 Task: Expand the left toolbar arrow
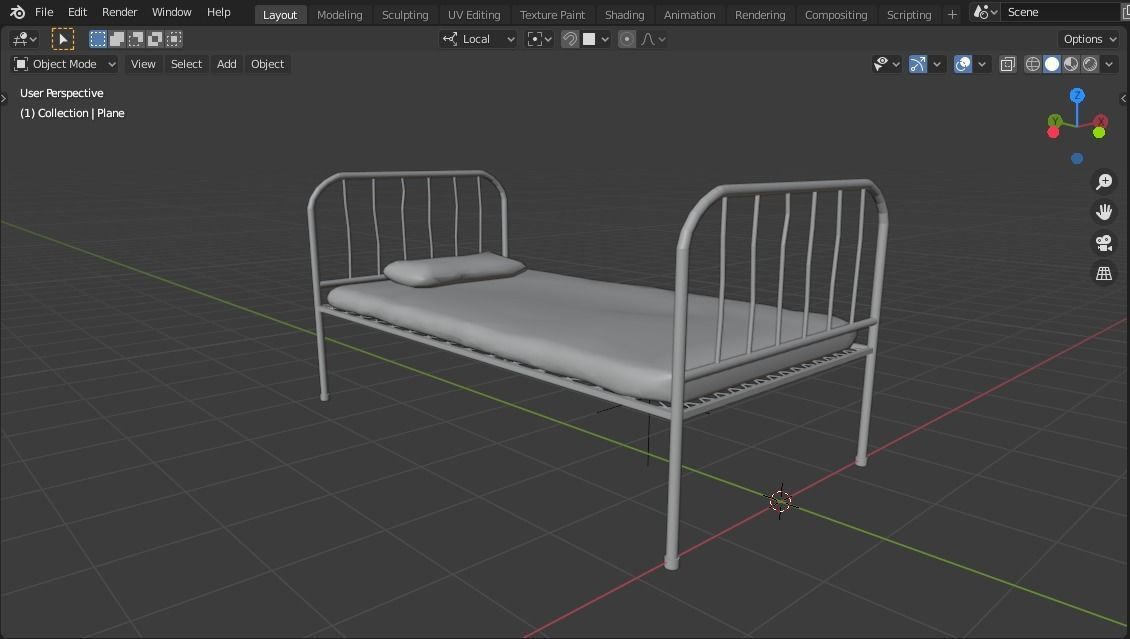[x=4, y=98]
